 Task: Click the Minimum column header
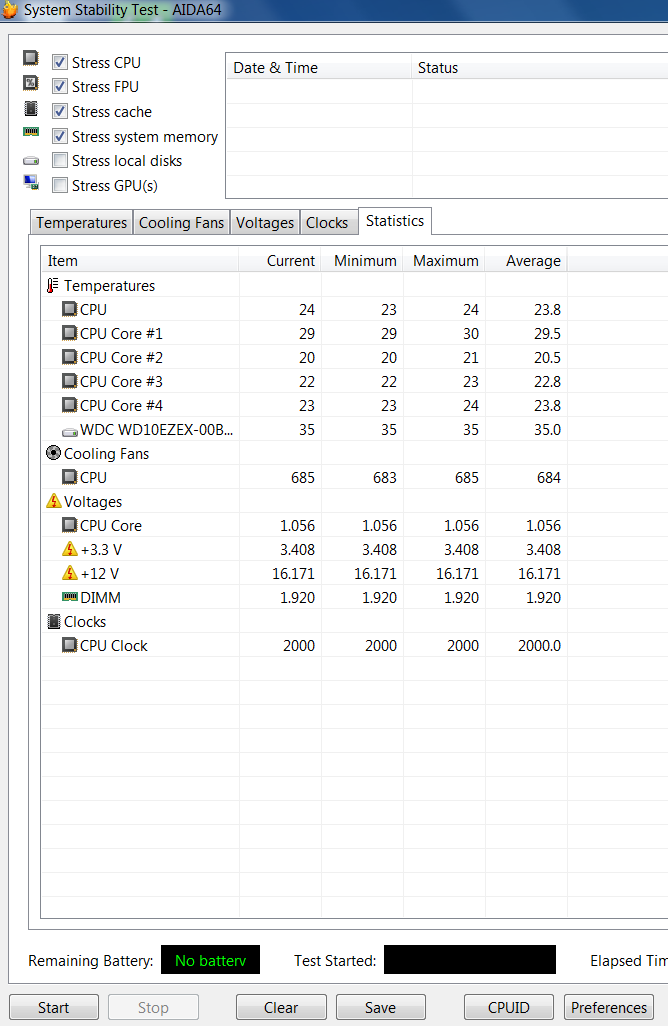(362, 260)
